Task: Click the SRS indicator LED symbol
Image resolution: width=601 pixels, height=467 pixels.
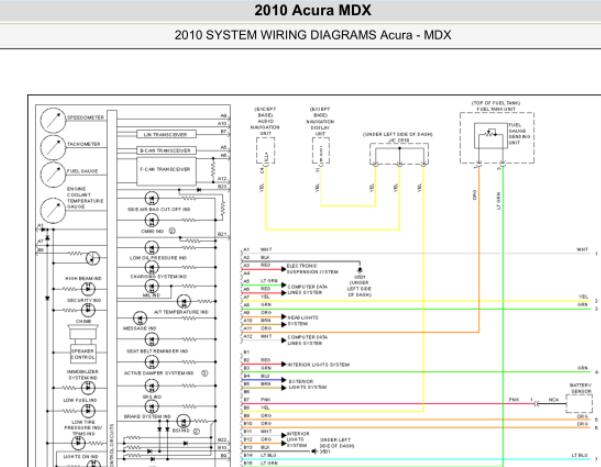Action: click(x=152, y=386)
